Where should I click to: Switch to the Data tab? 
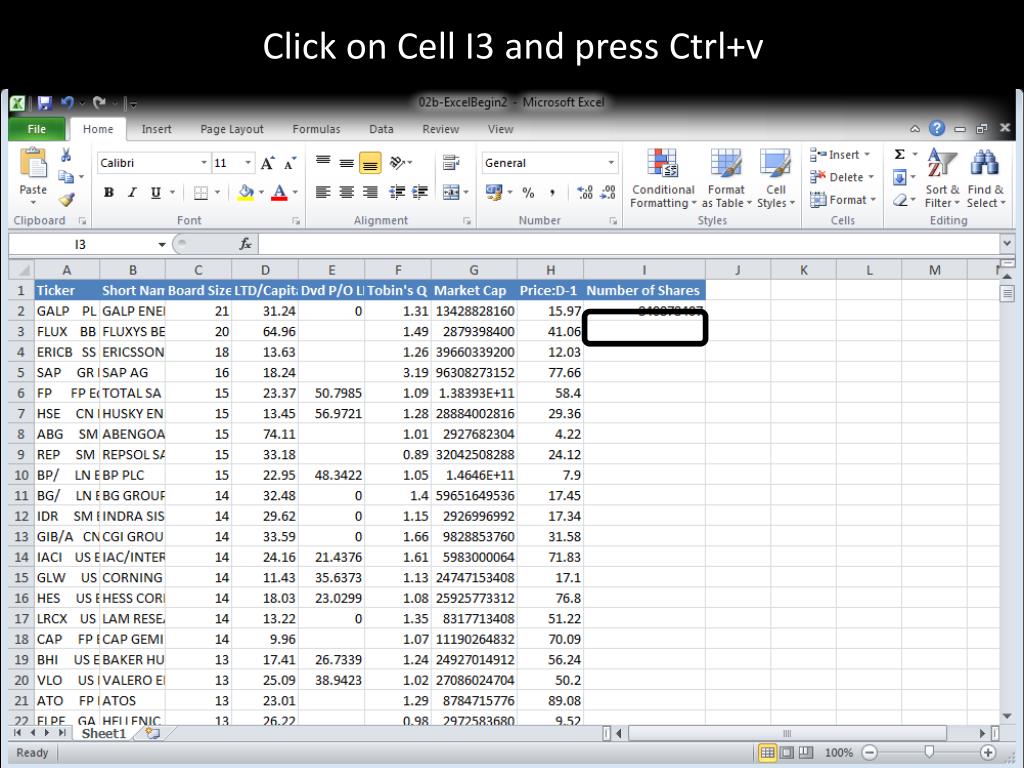[381, 129]
